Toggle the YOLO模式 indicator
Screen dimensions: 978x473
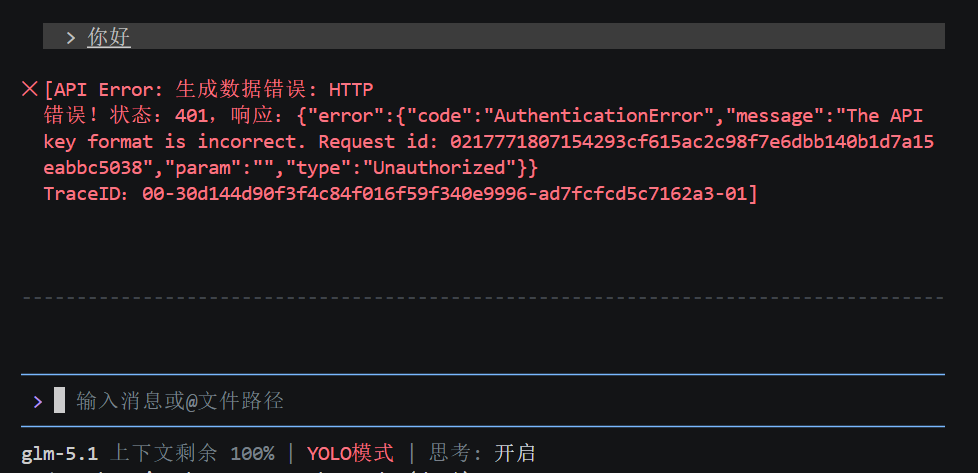point(350,453)
